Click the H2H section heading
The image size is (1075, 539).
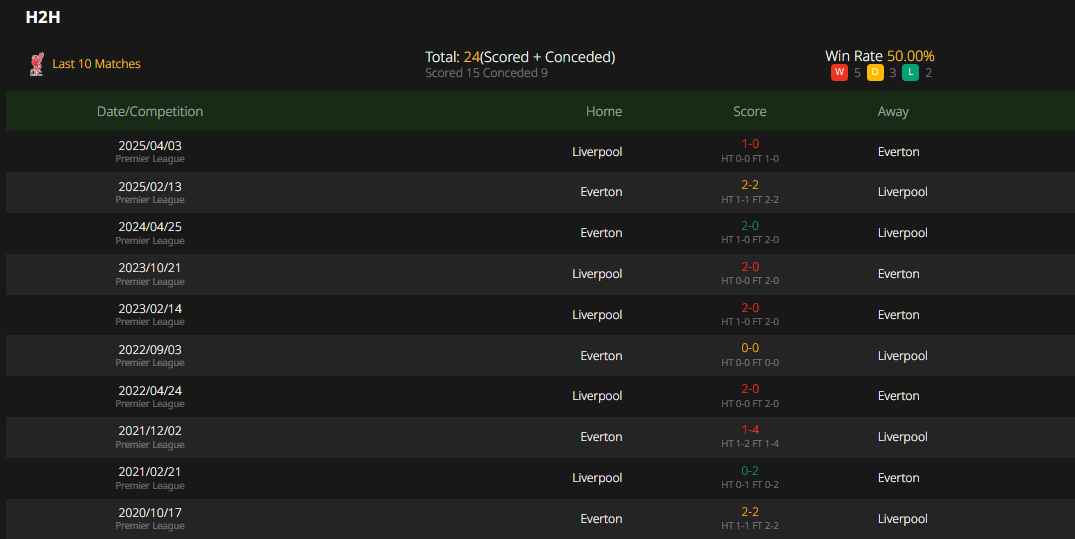click(43, 17)
